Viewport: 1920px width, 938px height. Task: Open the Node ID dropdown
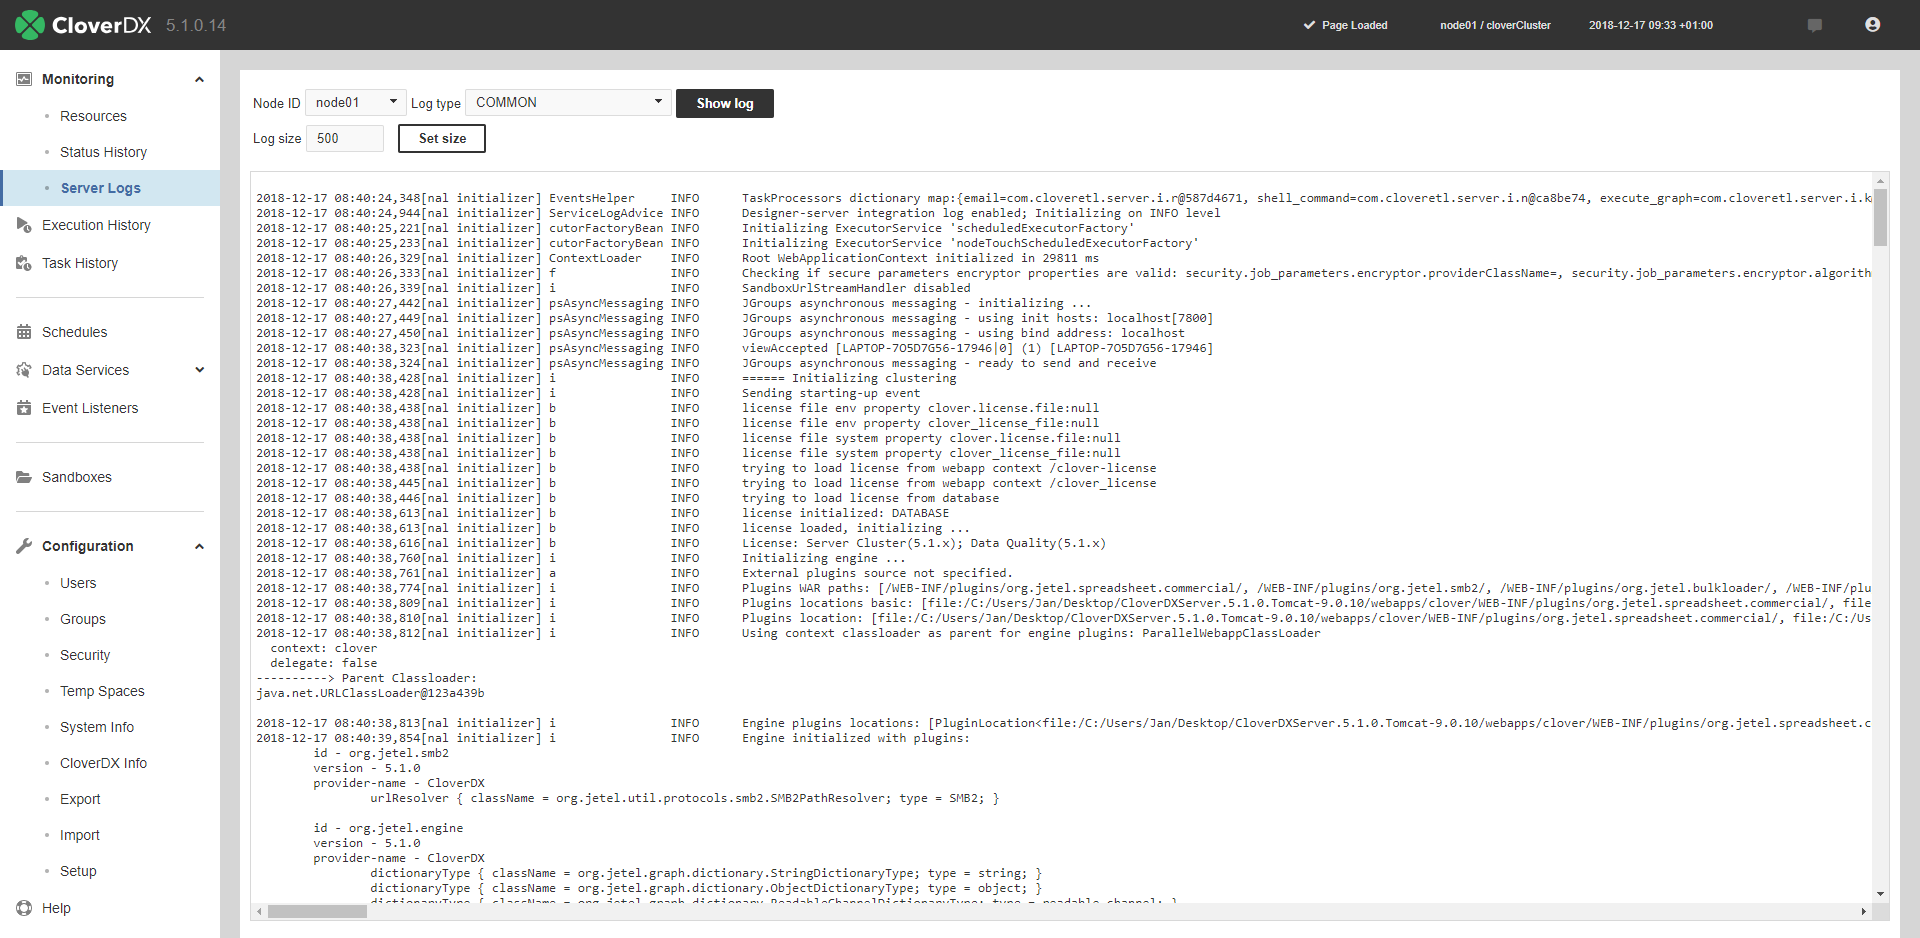[356, 102]
